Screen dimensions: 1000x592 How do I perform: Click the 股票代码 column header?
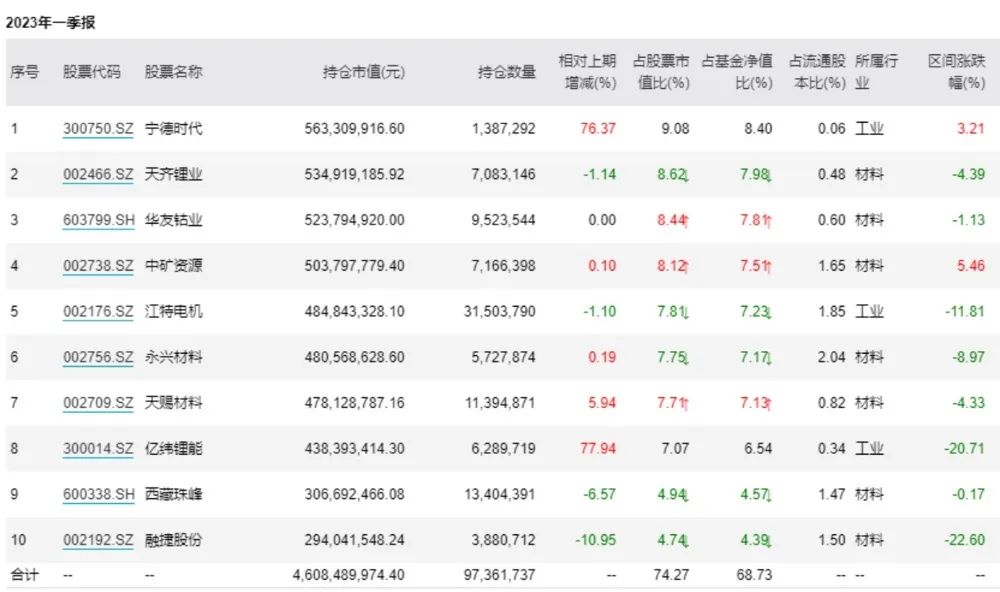pos(91,71)
